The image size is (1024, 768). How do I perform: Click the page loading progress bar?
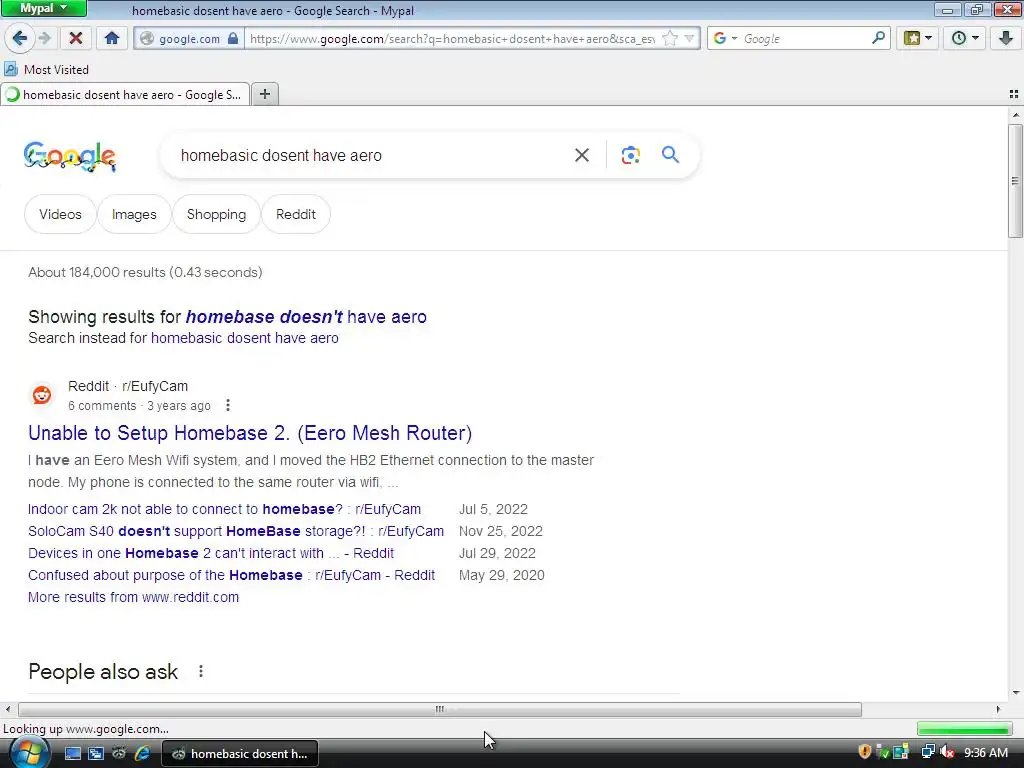coord(964,729)
